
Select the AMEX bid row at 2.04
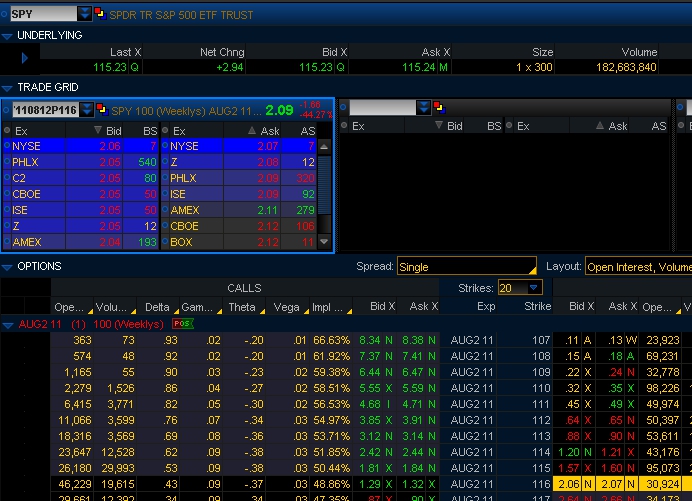click(x=81, y=242)
